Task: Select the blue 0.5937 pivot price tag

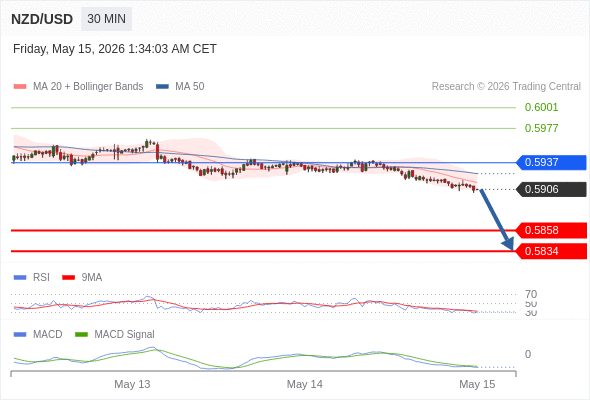Action: 551,163
